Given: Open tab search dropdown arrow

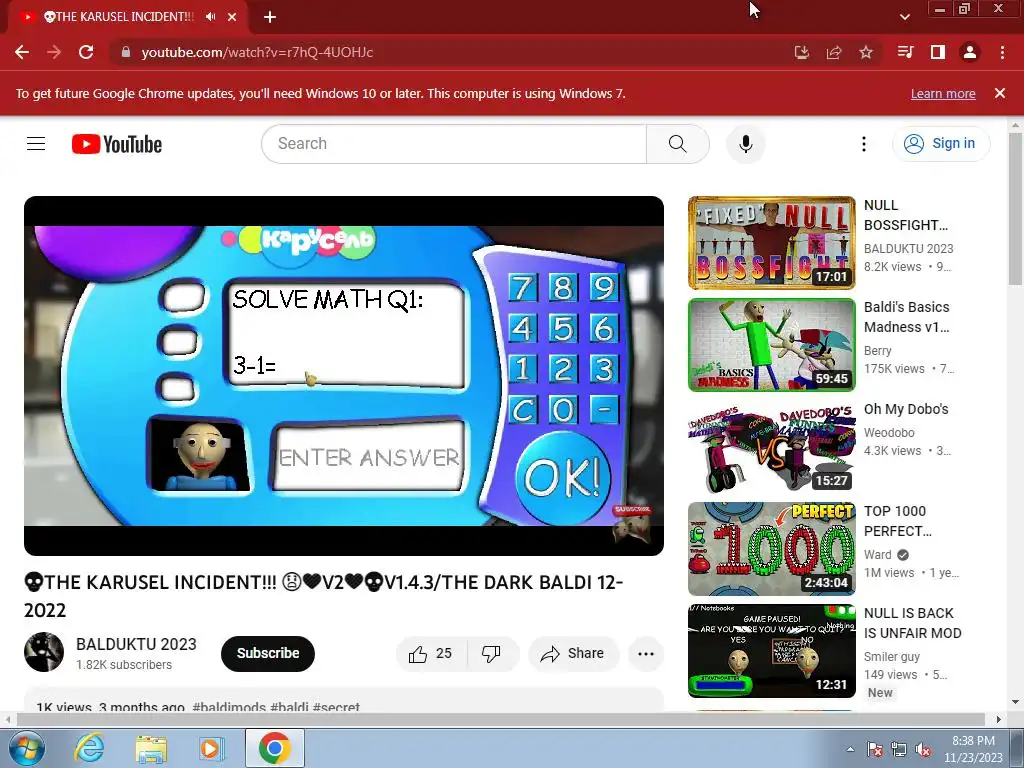Looking at the screenshot, I should [904, 17].
